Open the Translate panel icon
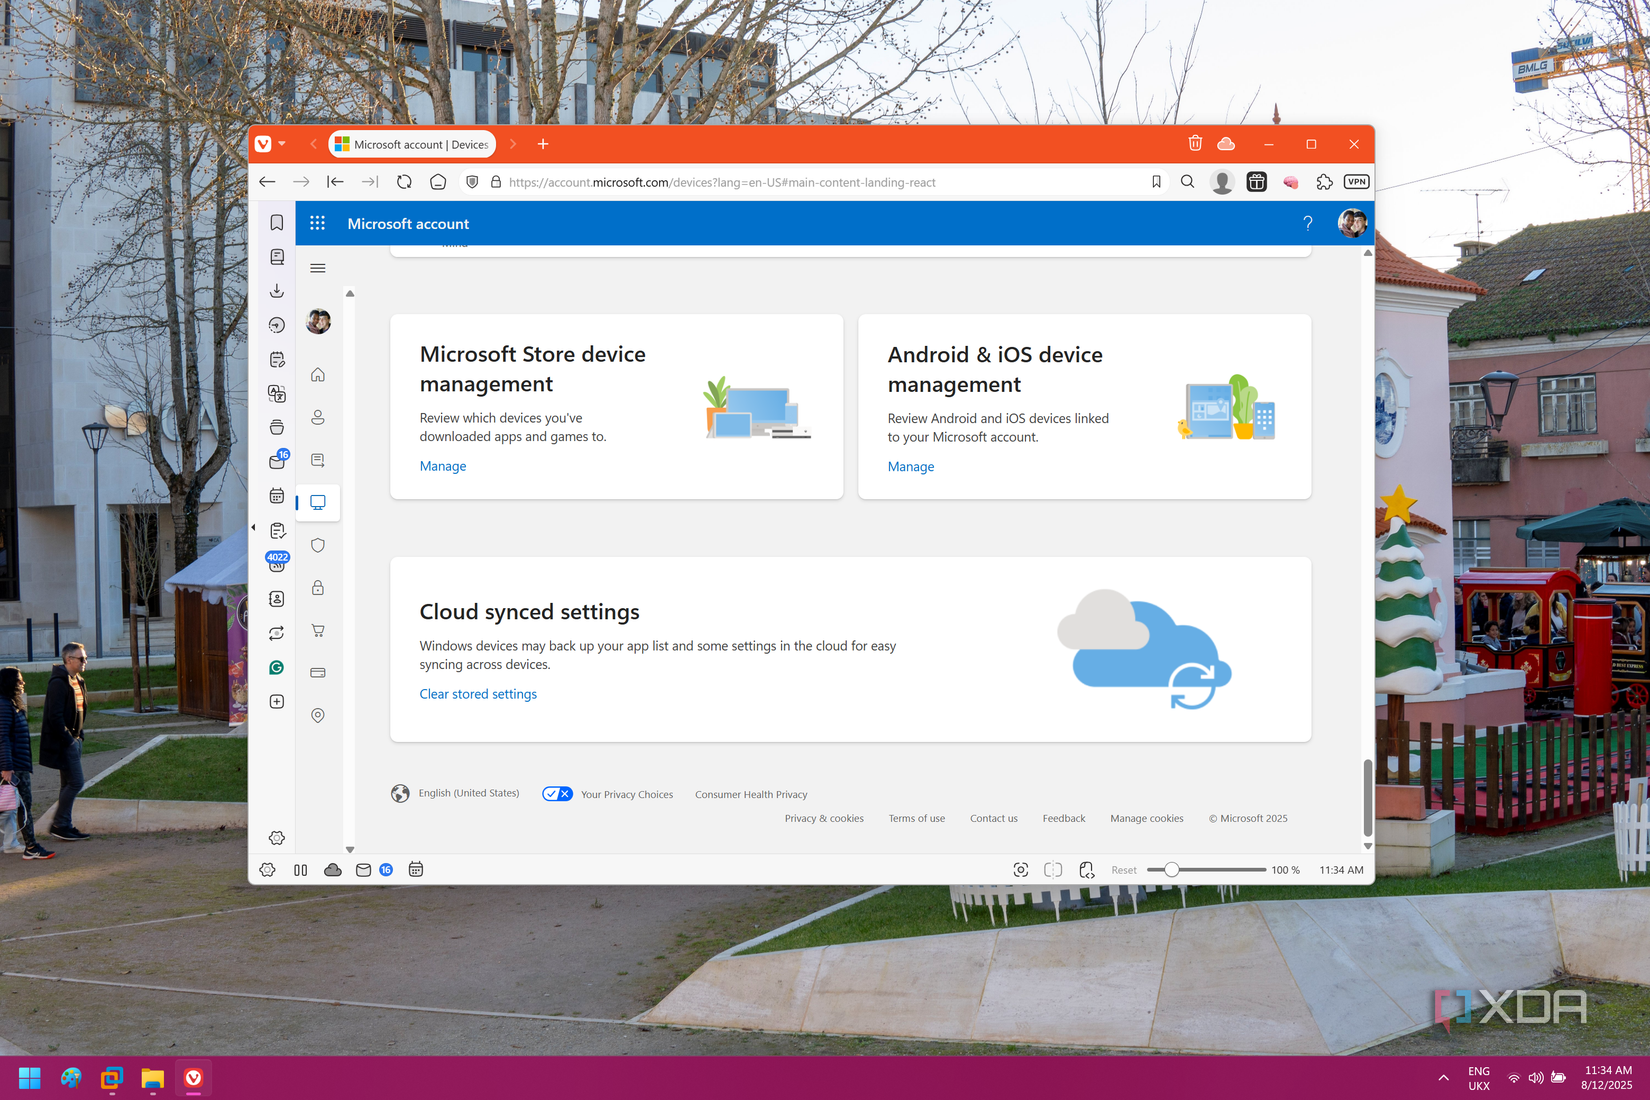The image size is (1650, 1100). click(277, 393)
